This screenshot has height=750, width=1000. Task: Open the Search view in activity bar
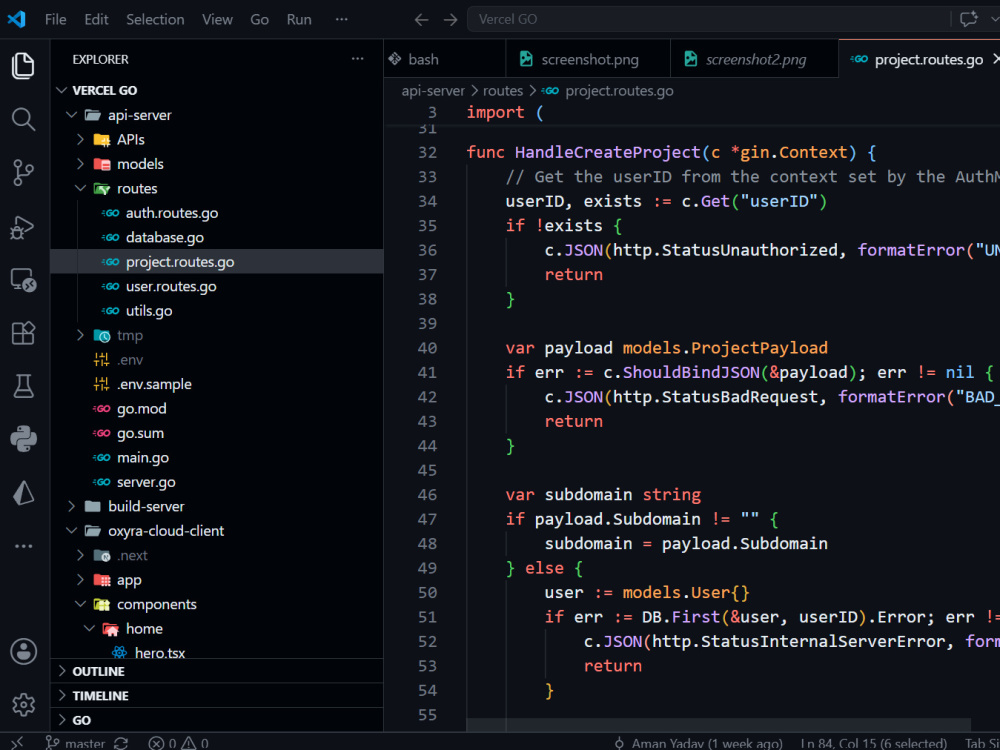click(x=24, y=119)
